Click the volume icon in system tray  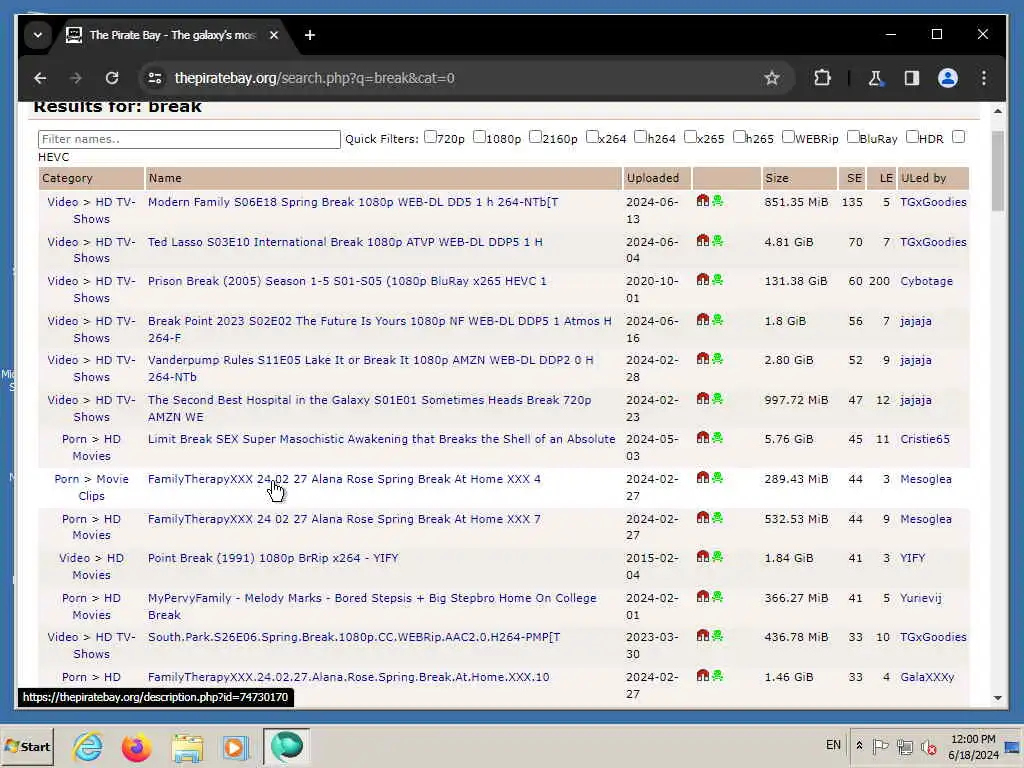click(928, 747)
